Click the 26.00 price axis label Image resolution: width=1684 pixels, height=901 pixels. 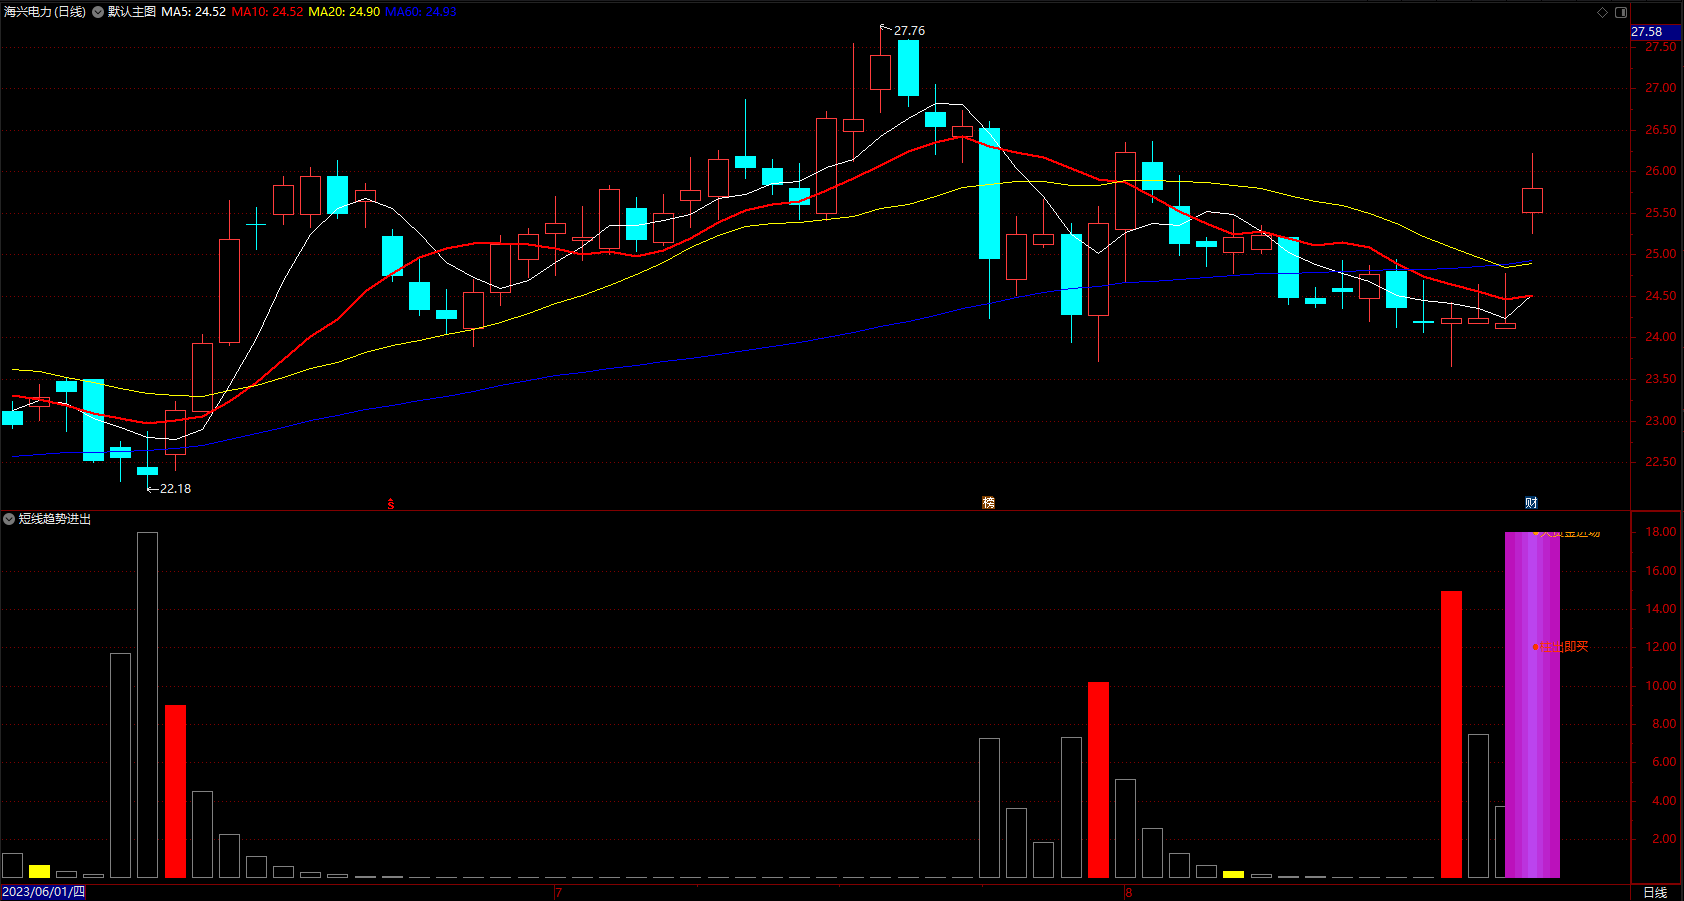1661,171
